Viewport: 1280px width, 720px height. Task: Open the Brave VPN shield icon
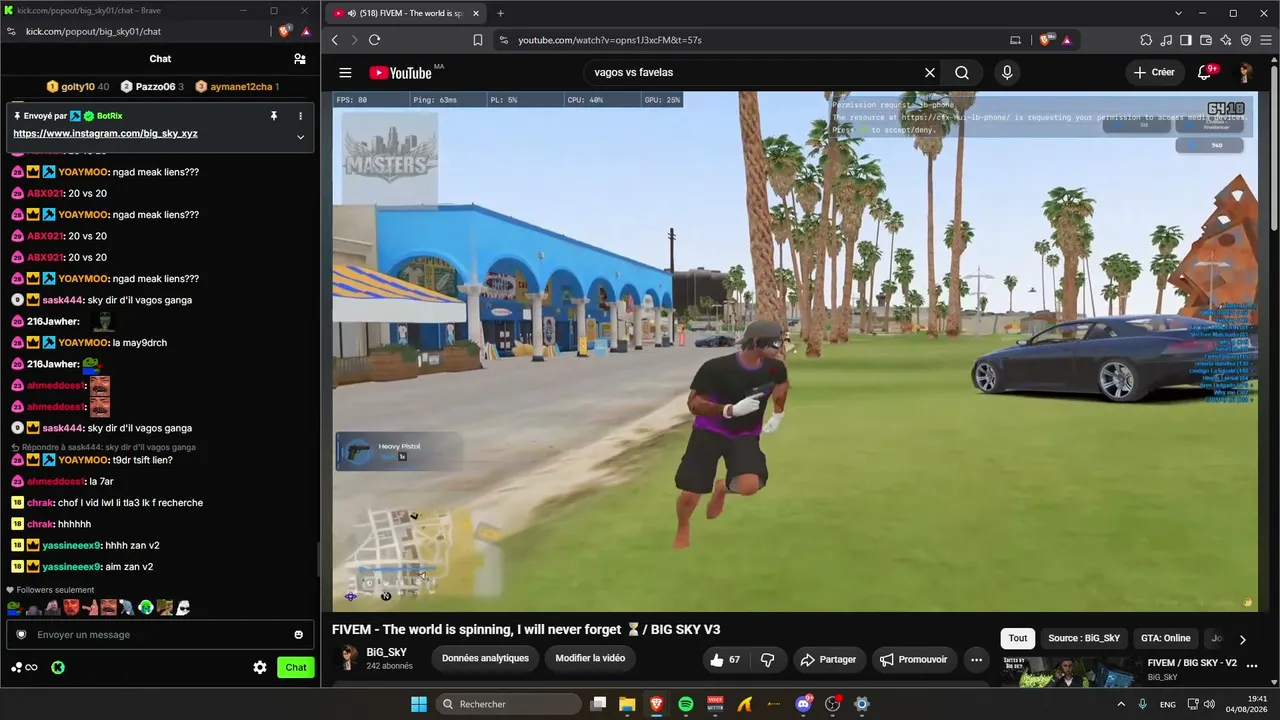pos(1246,40)
